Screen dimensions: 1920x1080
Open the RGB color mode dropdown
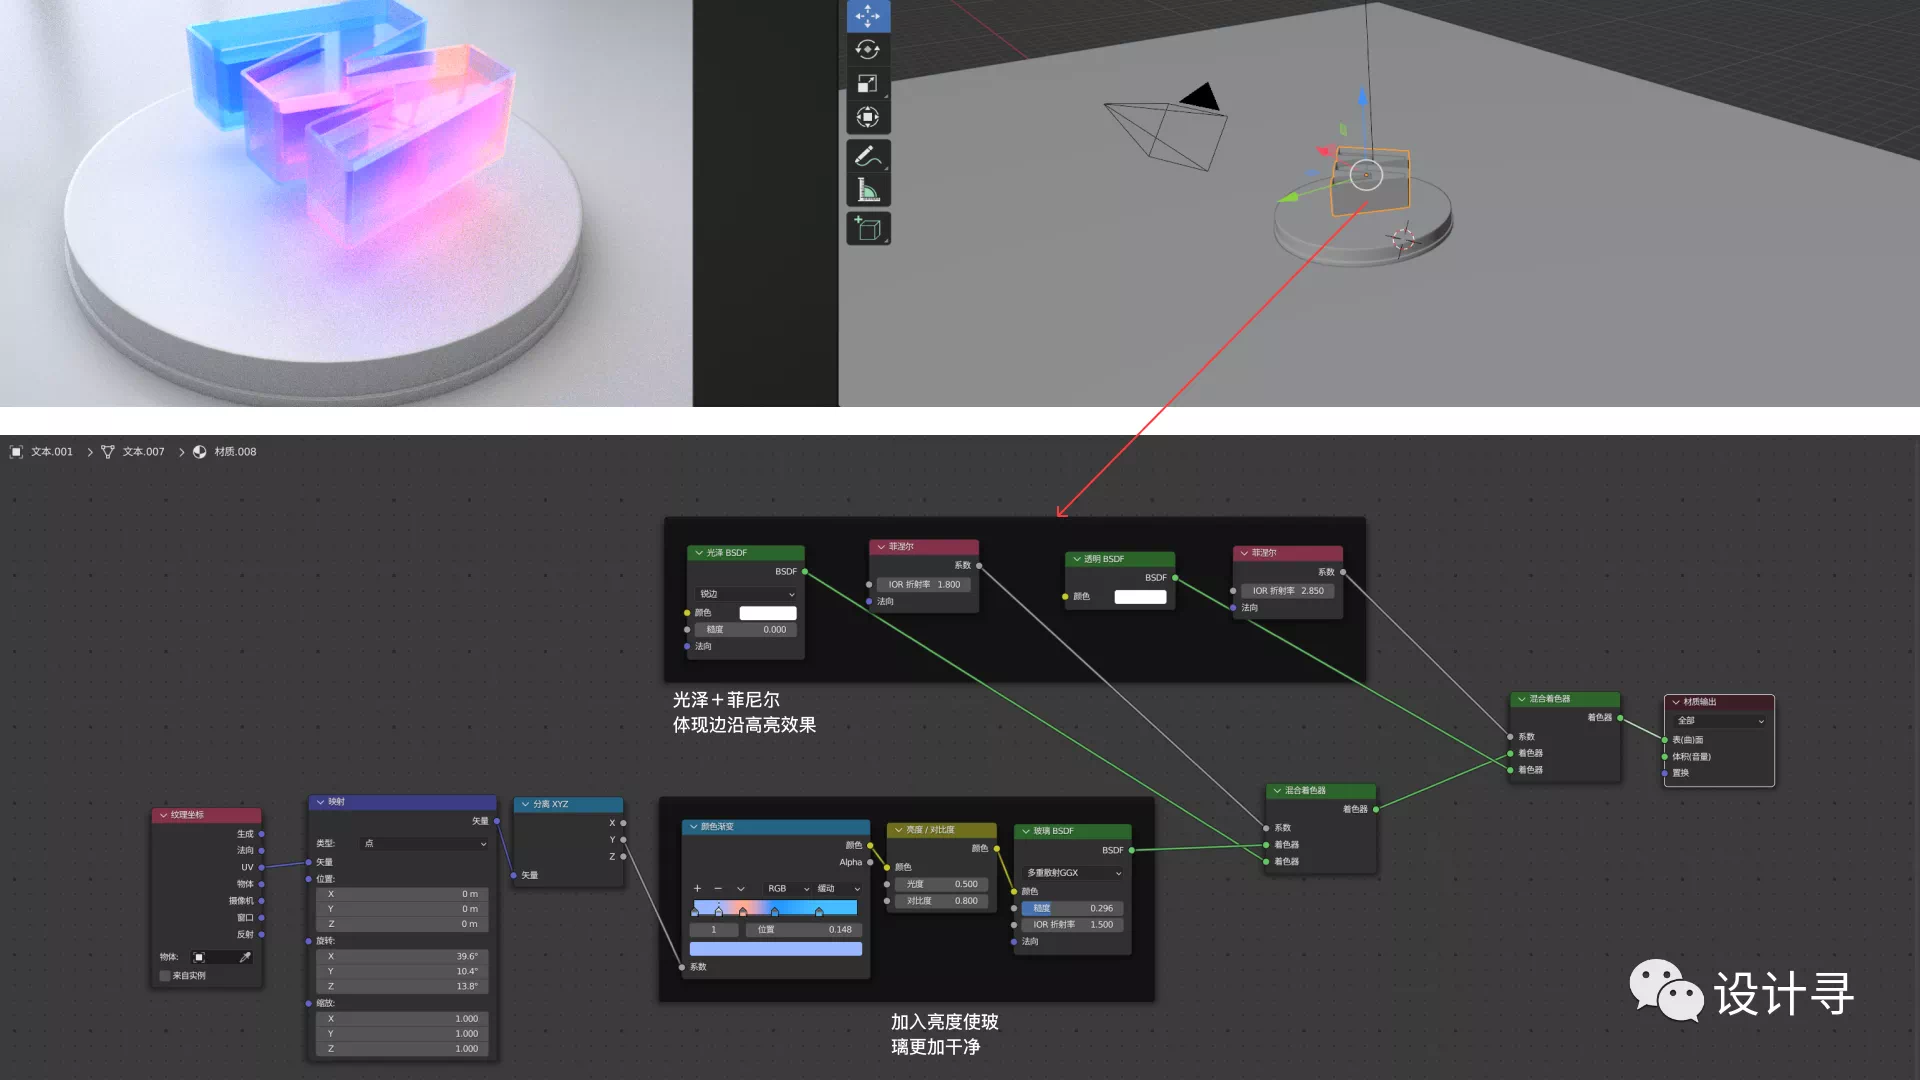click(x=787, y=889)
